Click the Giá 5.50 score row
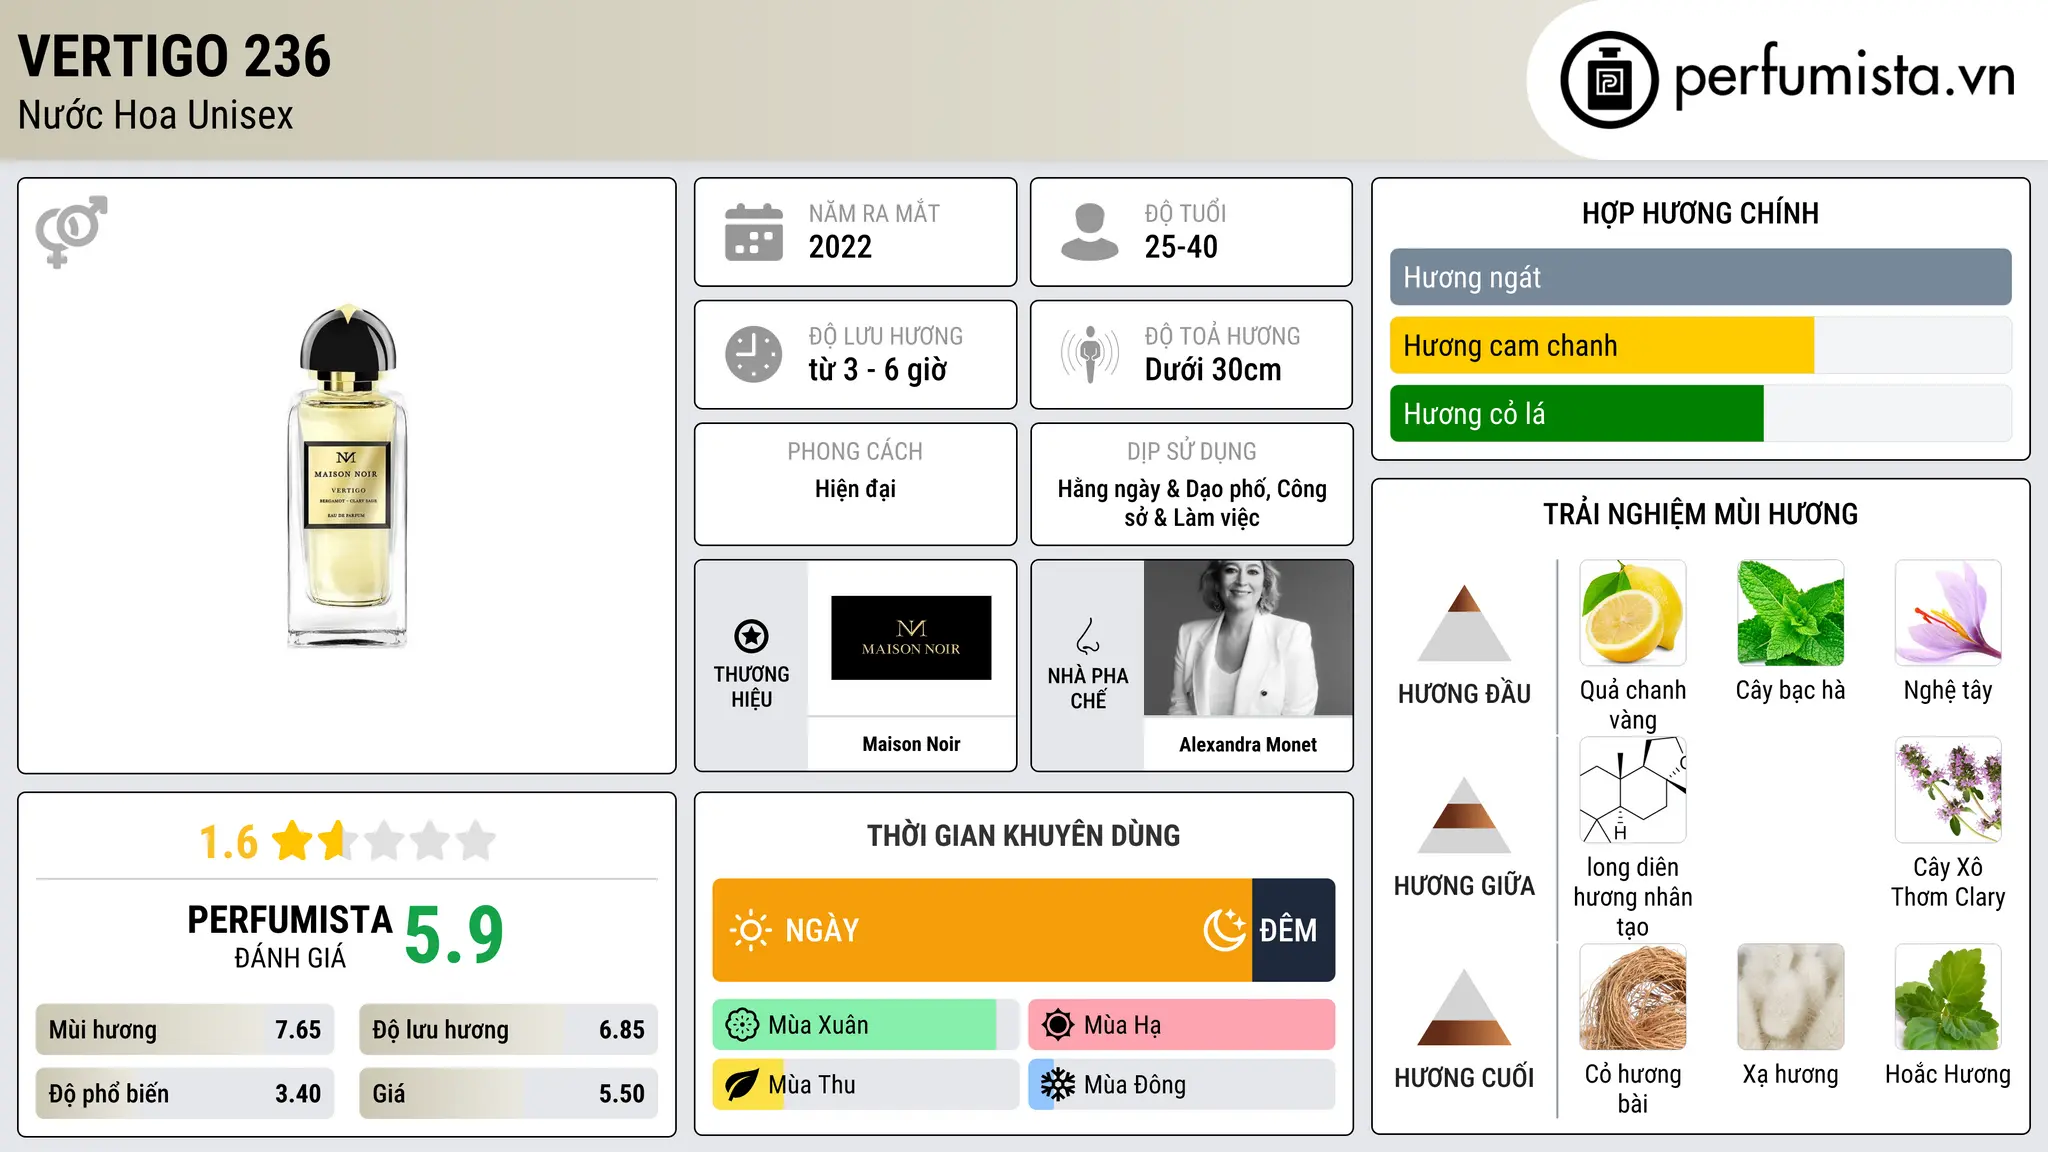This screenshot has width=2048, height=1152. 509,1094
